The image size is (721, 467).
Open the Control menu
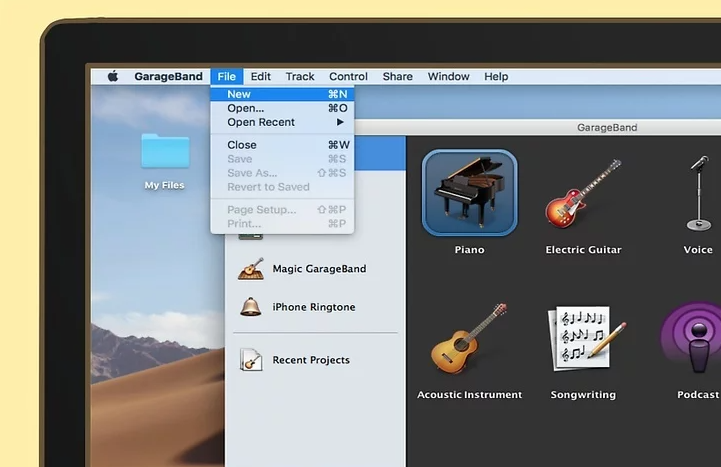tap(348, 76)
